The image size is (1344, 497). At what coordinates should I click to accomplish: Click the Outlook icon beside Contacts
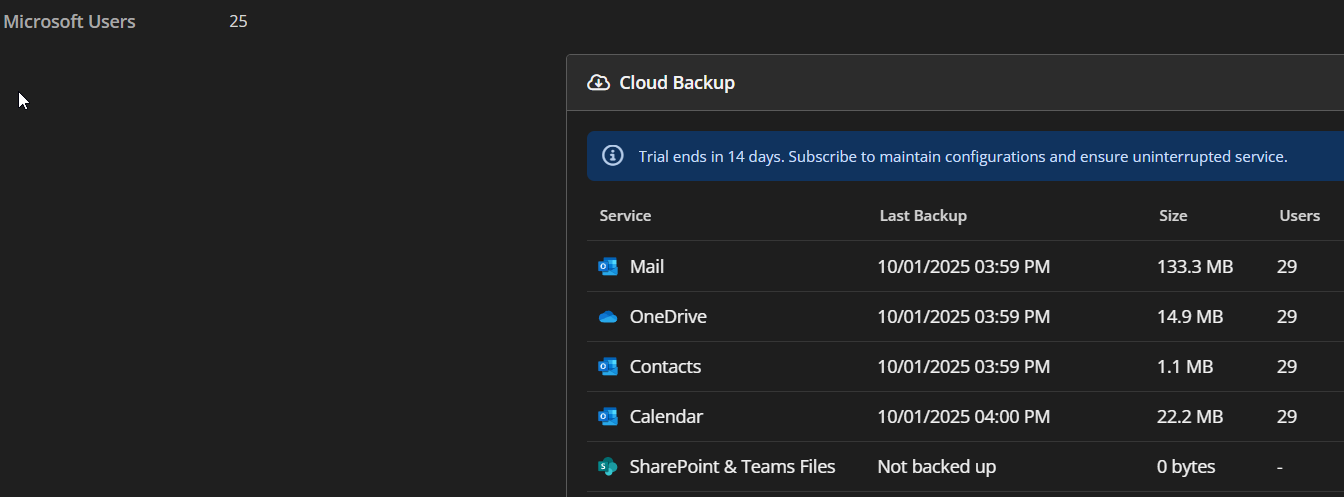tap(607, 367)
